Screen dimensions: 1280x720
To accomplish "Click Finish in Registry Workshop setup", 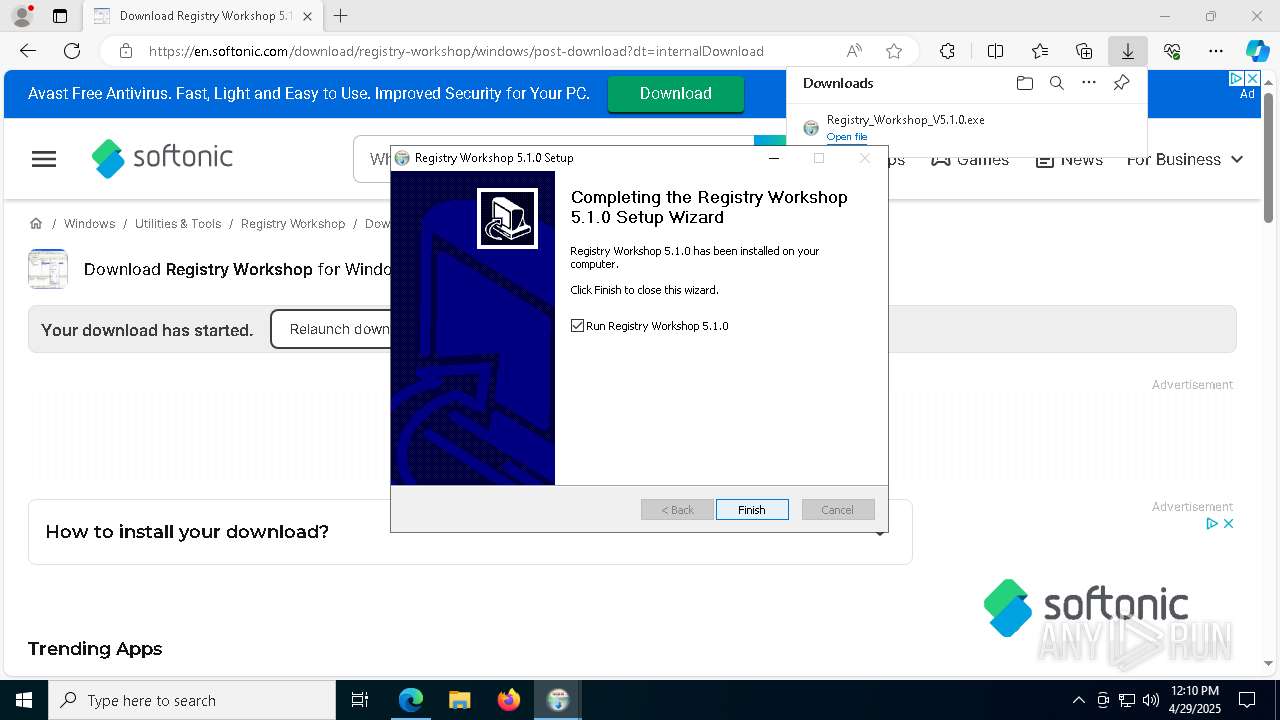I will (752, 510).
